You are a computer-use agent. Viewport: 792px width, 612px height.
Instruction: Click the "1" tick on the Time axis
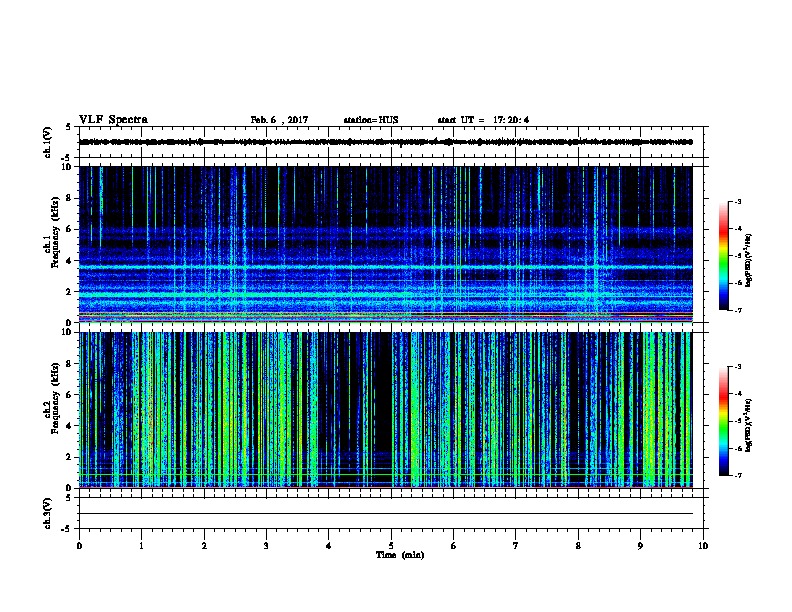pyautogui.click(x=141, y=546)
